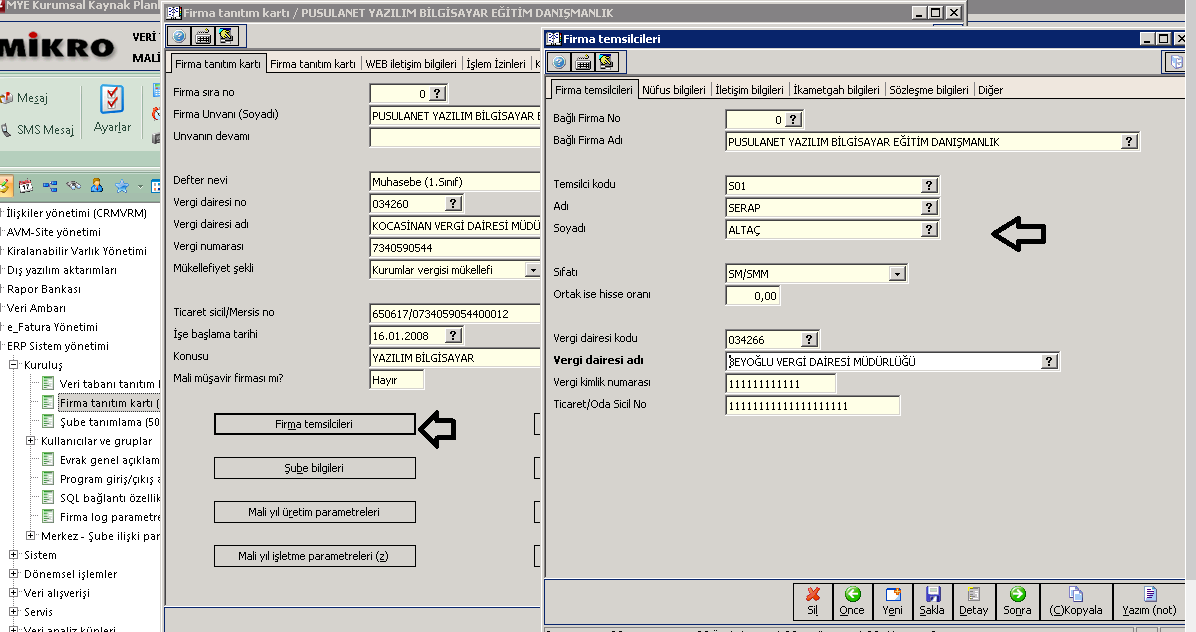
Task: Click Ticaret/Oda Sicil No field
Action: coord(813,406)
